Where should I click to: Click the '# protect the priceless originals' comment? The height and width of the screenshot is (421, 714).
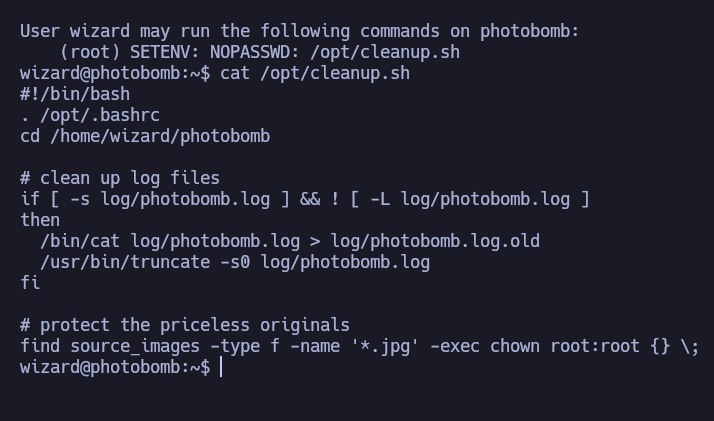pyautogui.click(x=185, y=325)
